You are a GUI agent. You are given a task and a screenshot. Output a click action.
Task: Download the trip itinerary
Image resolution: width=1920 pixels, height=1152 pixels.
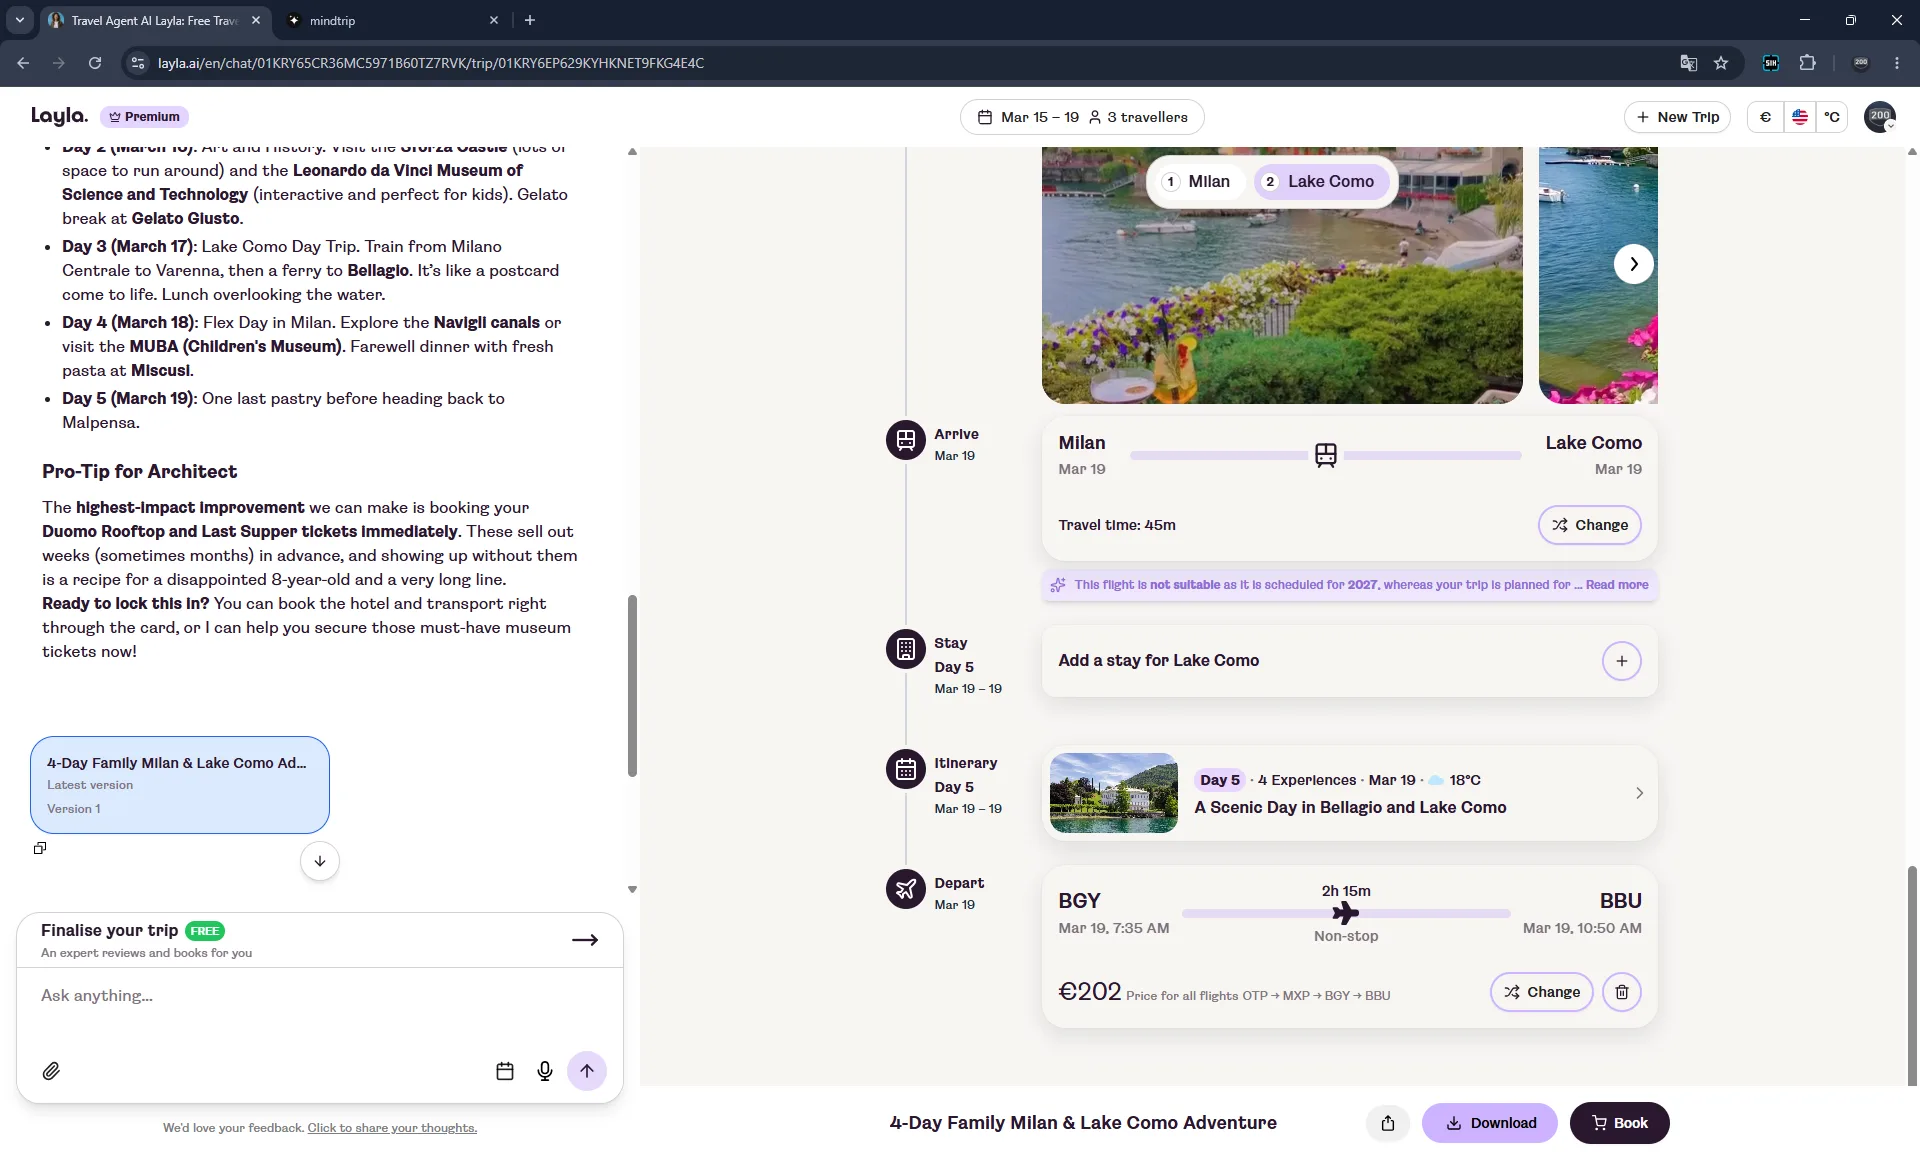(x=1490, y=1123)
